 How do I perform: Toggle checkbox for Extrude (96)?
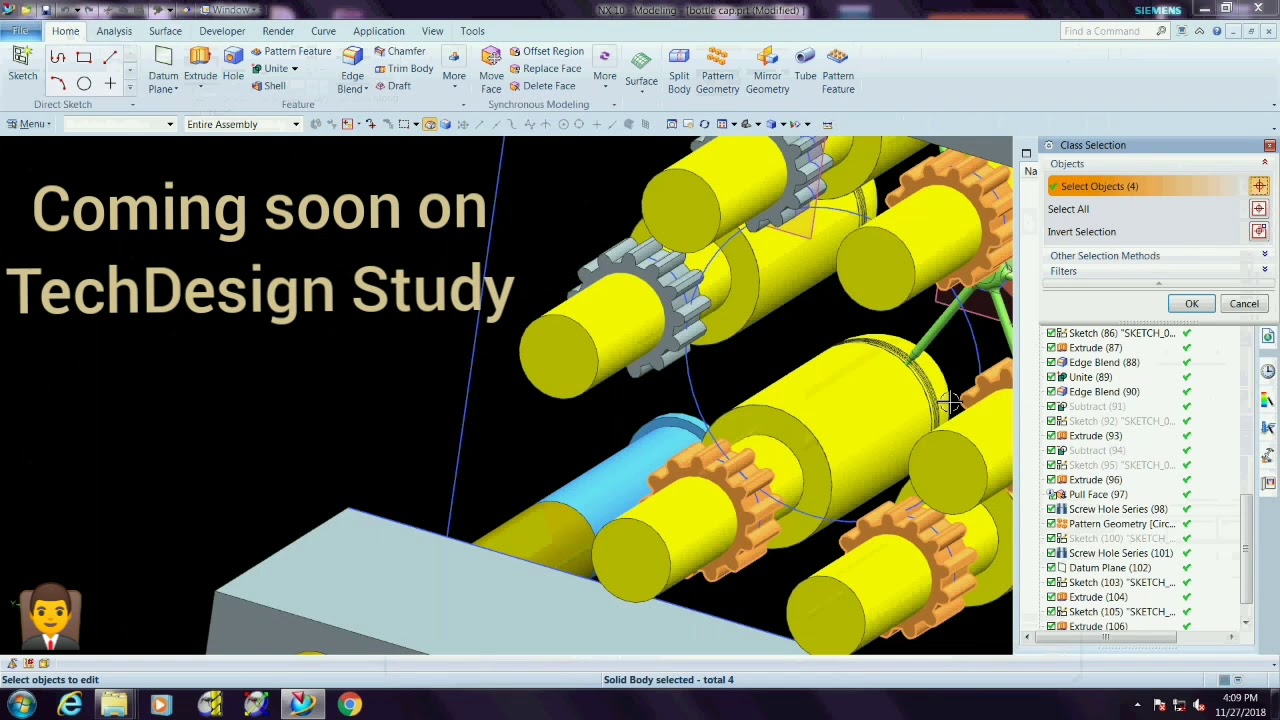click(x=1051, y=480)
